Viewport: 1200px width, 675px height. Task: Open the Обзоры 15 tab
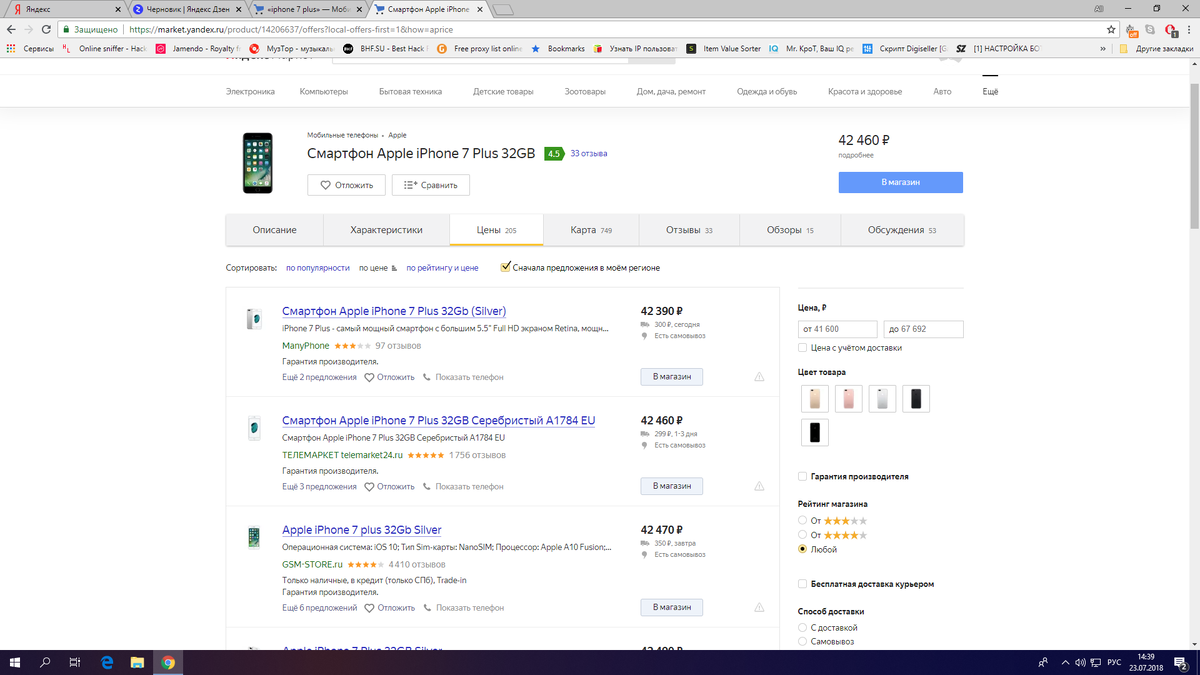(x=790, y=230)
